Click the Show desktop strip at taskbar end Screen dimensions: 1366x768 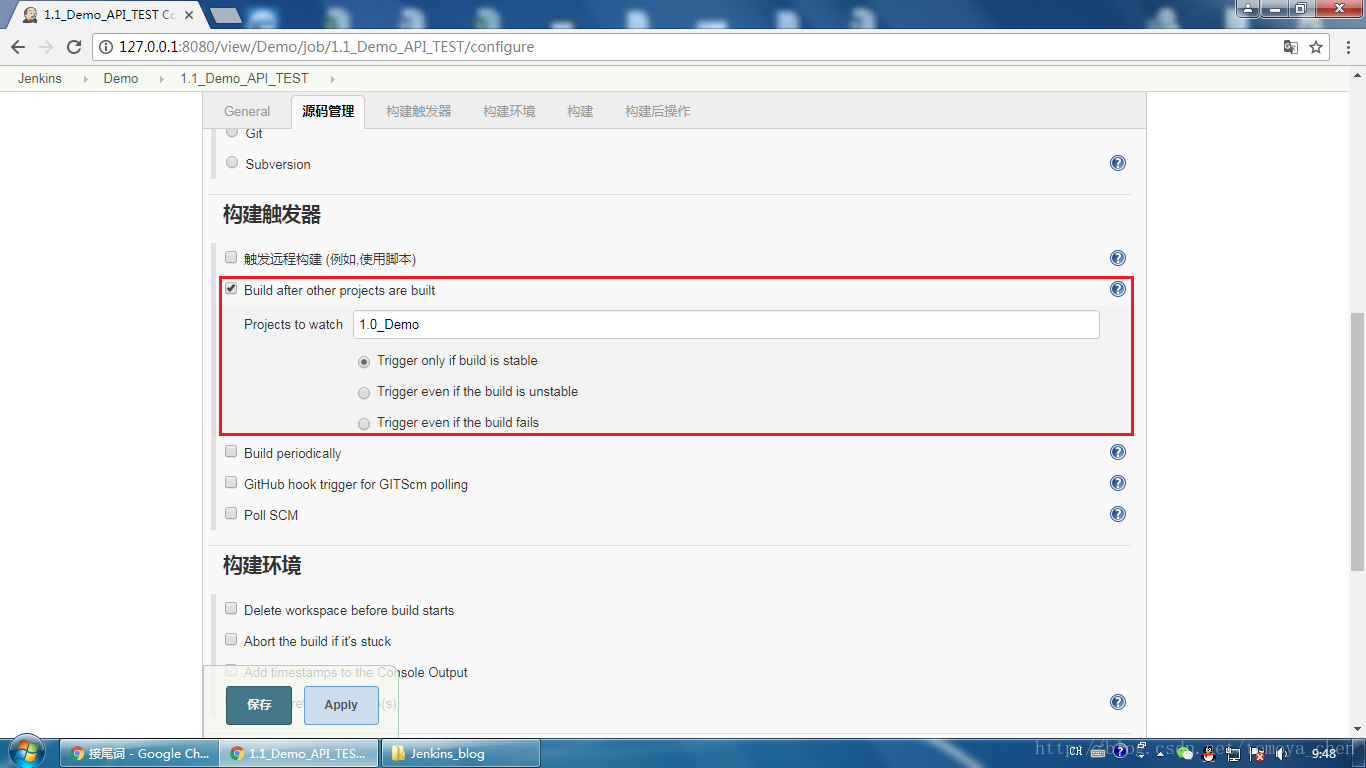1359,753
